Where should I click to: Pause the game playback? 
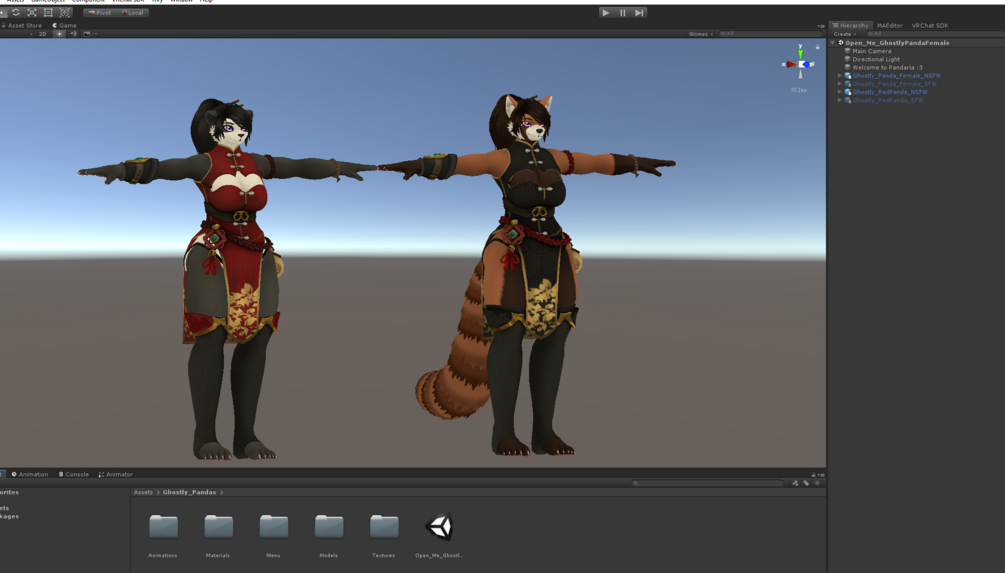622,13
